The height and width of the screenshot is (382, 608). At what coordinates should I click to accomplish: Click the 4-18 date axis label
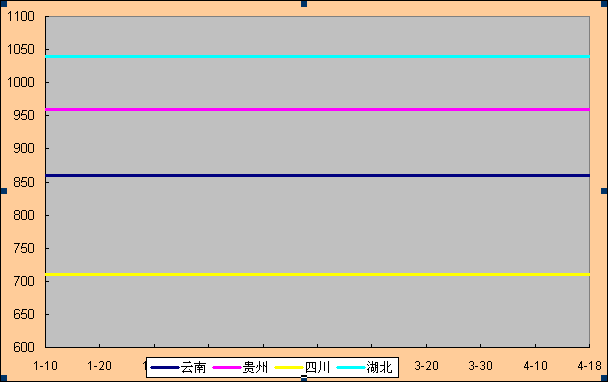point(589,366)
